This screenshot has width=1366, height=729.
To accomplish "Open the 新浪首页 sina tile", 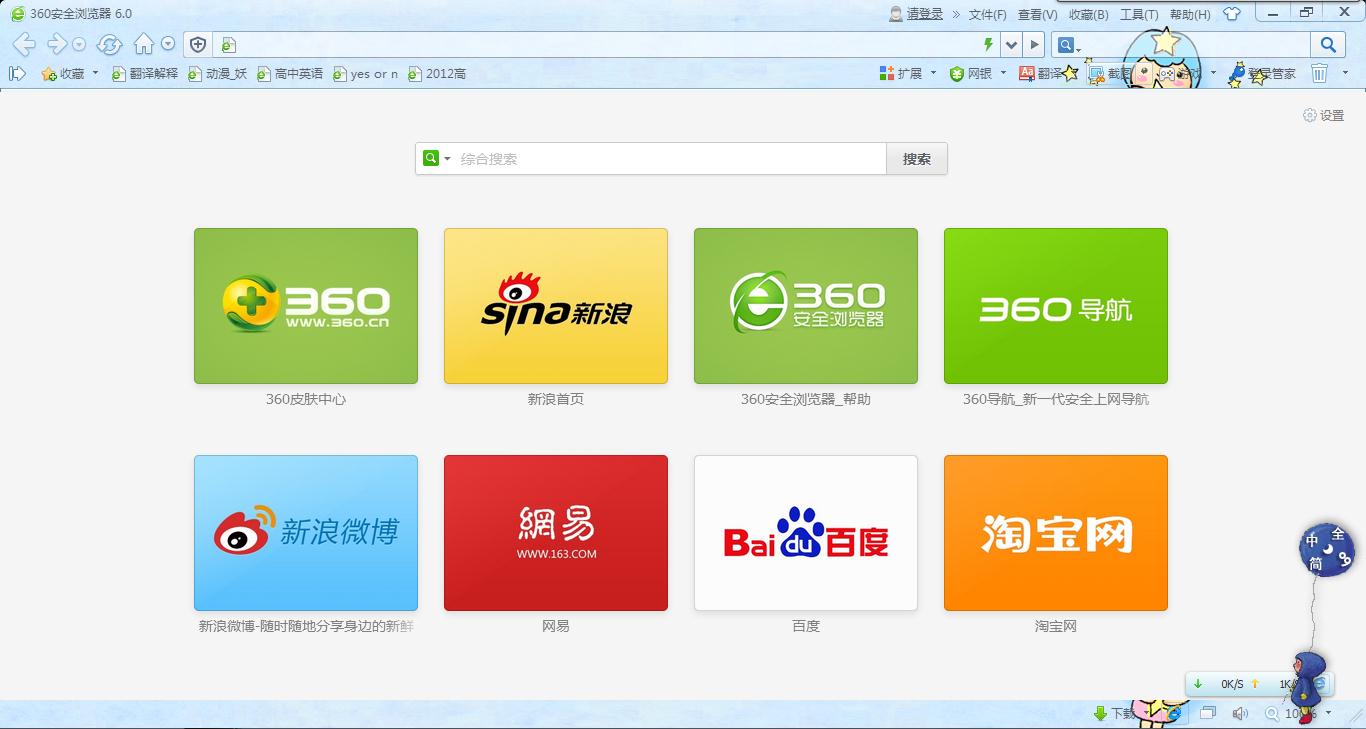I will coord(556,306).
